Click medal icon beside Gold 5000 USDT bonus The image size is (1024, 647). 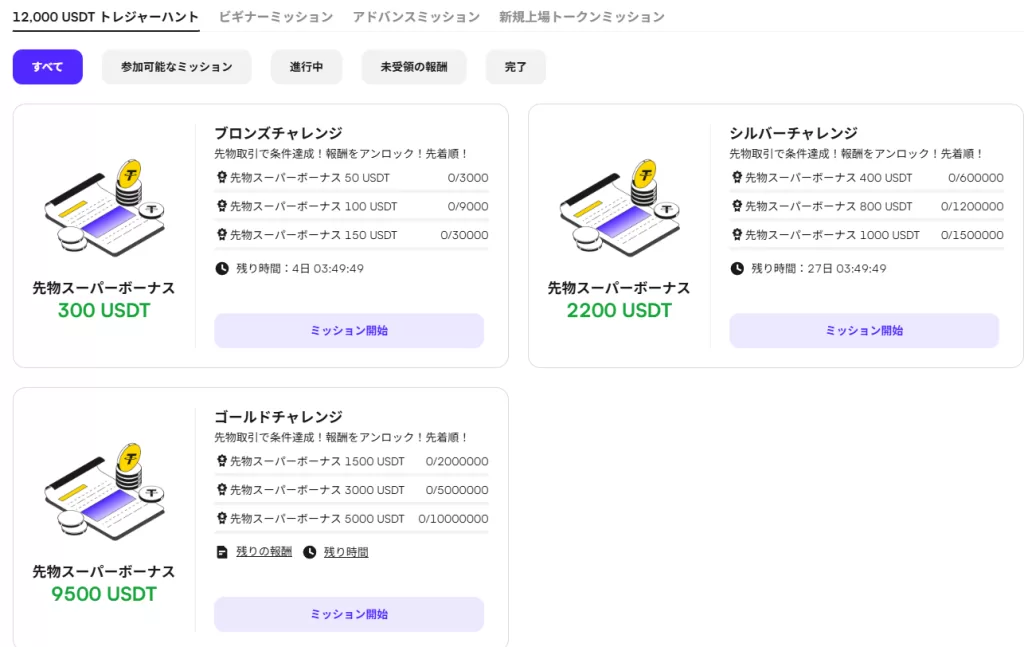pyautogui.click(x=222, y=518)
